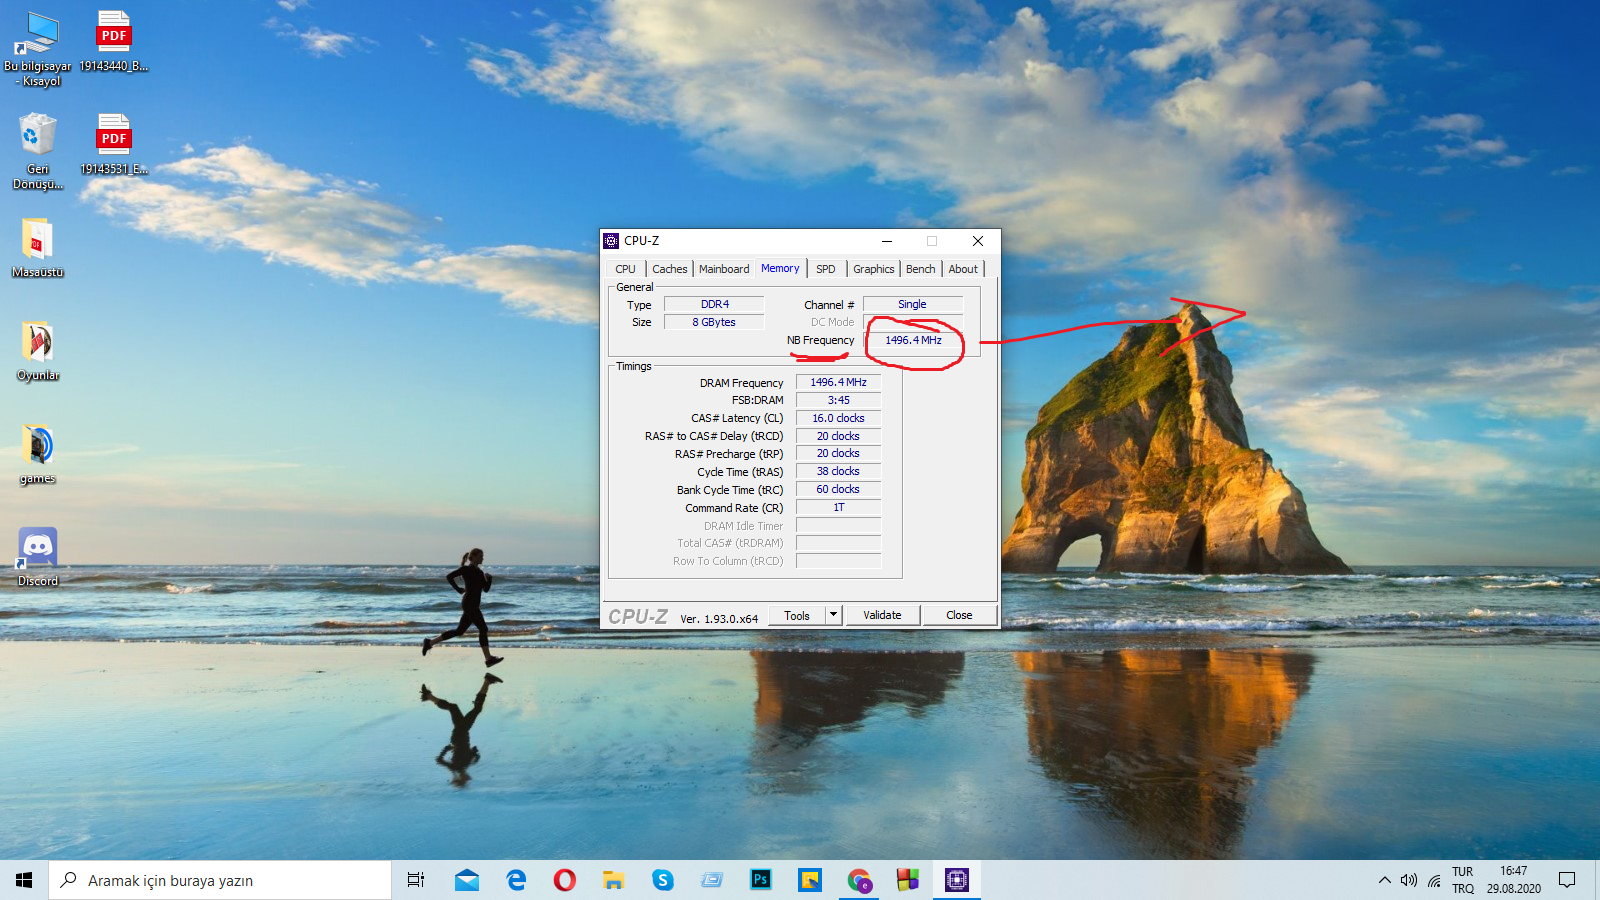Launch Opera browser from taskbar

pos(565,880)
